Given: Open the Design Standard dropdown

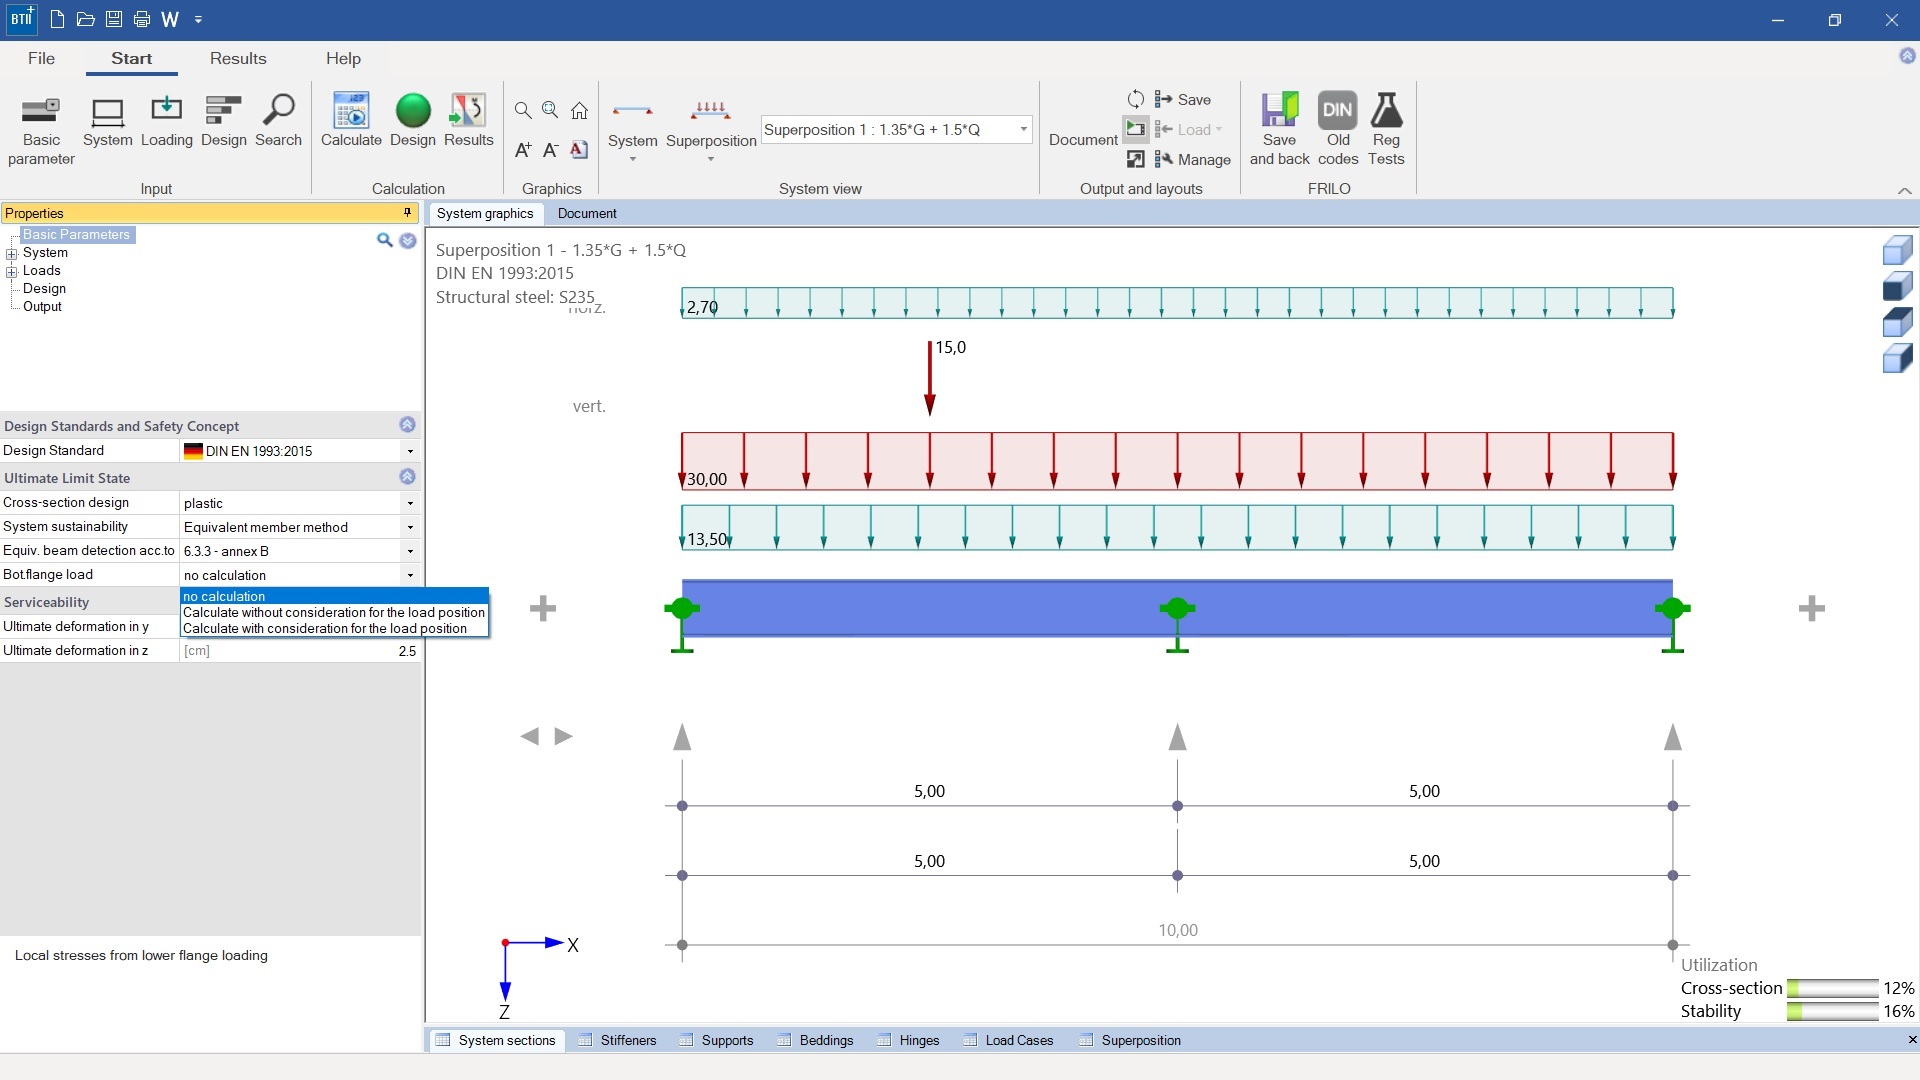Looking at the screenshot, I should [x=409, y=451].
